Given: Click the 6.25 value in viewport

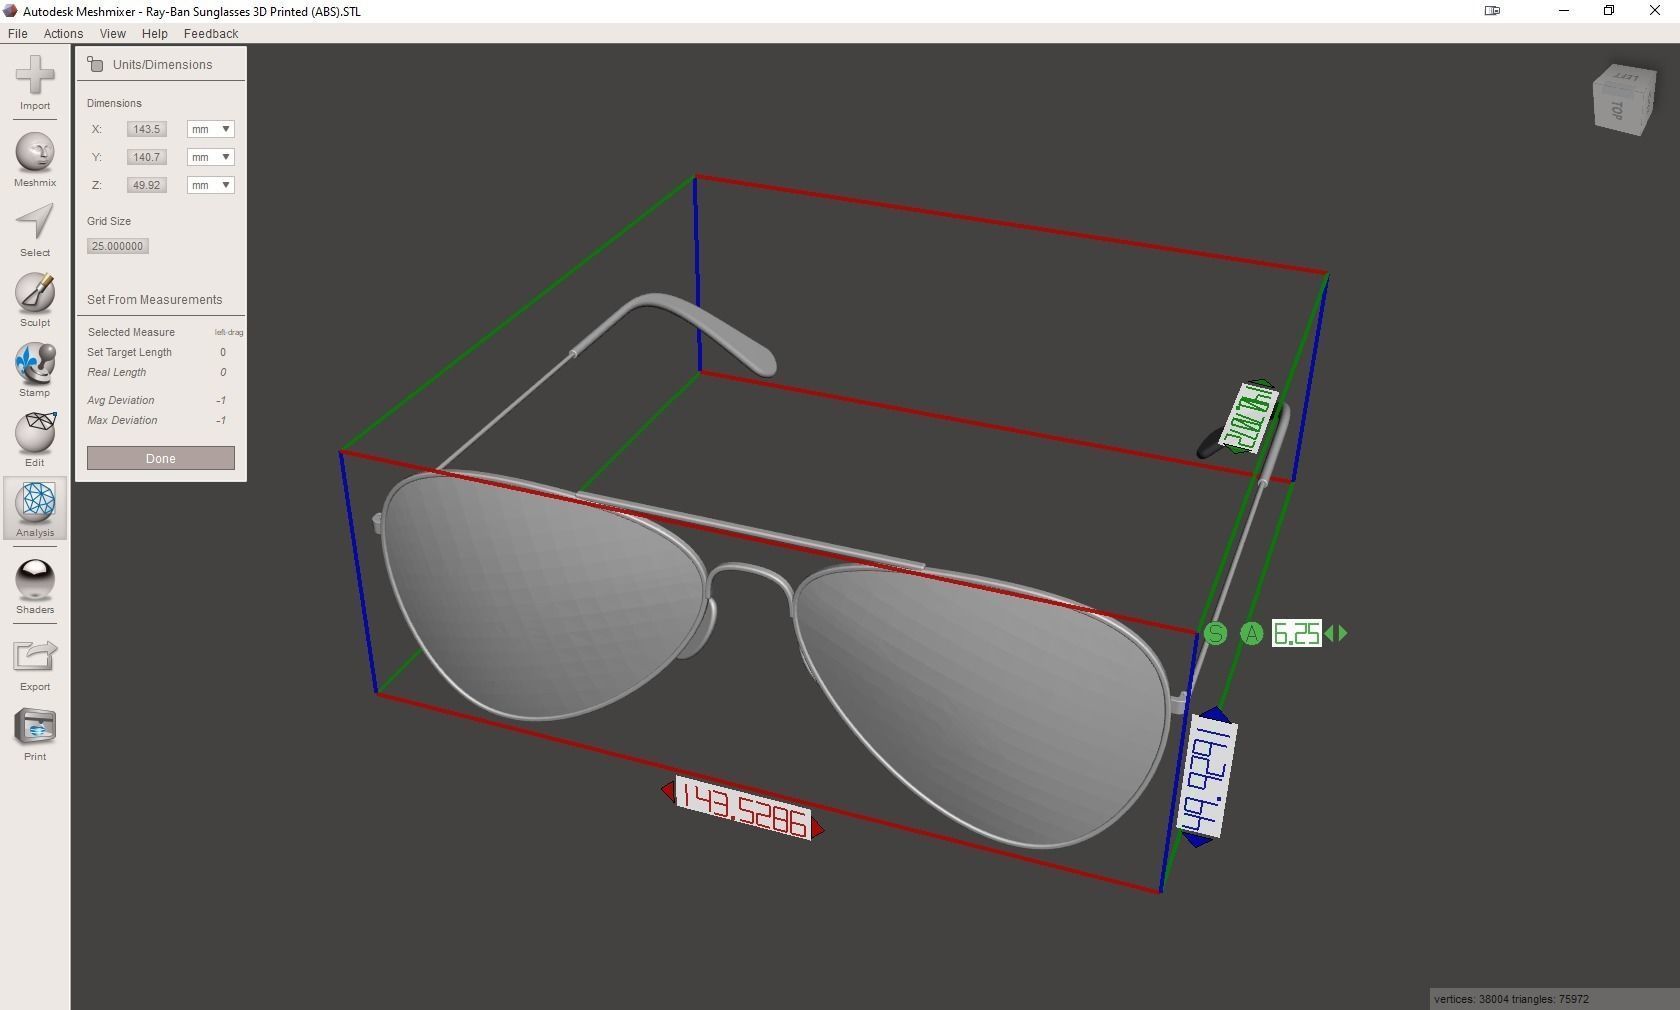Looking at the screenshot, I should point(1297,633).
